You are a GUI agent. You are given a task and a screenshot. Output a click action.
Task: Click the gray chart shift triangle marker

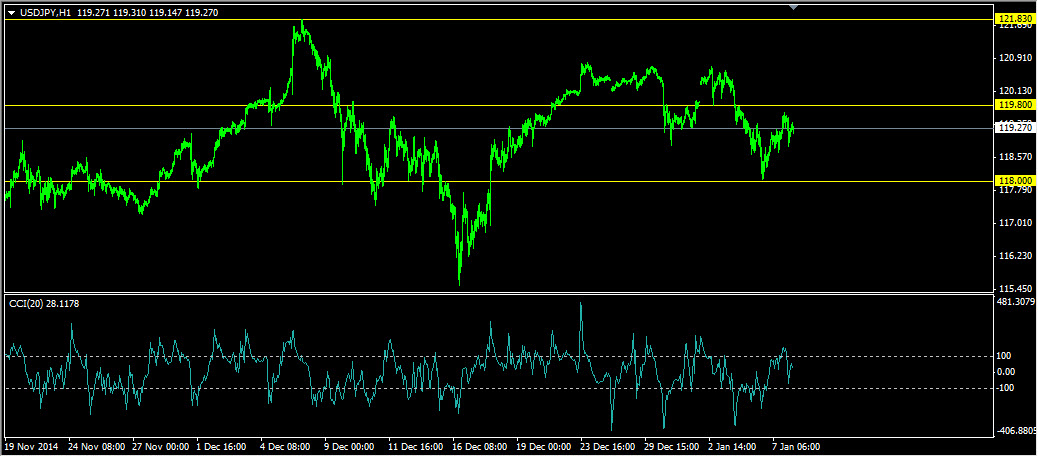tap(794, 7)
